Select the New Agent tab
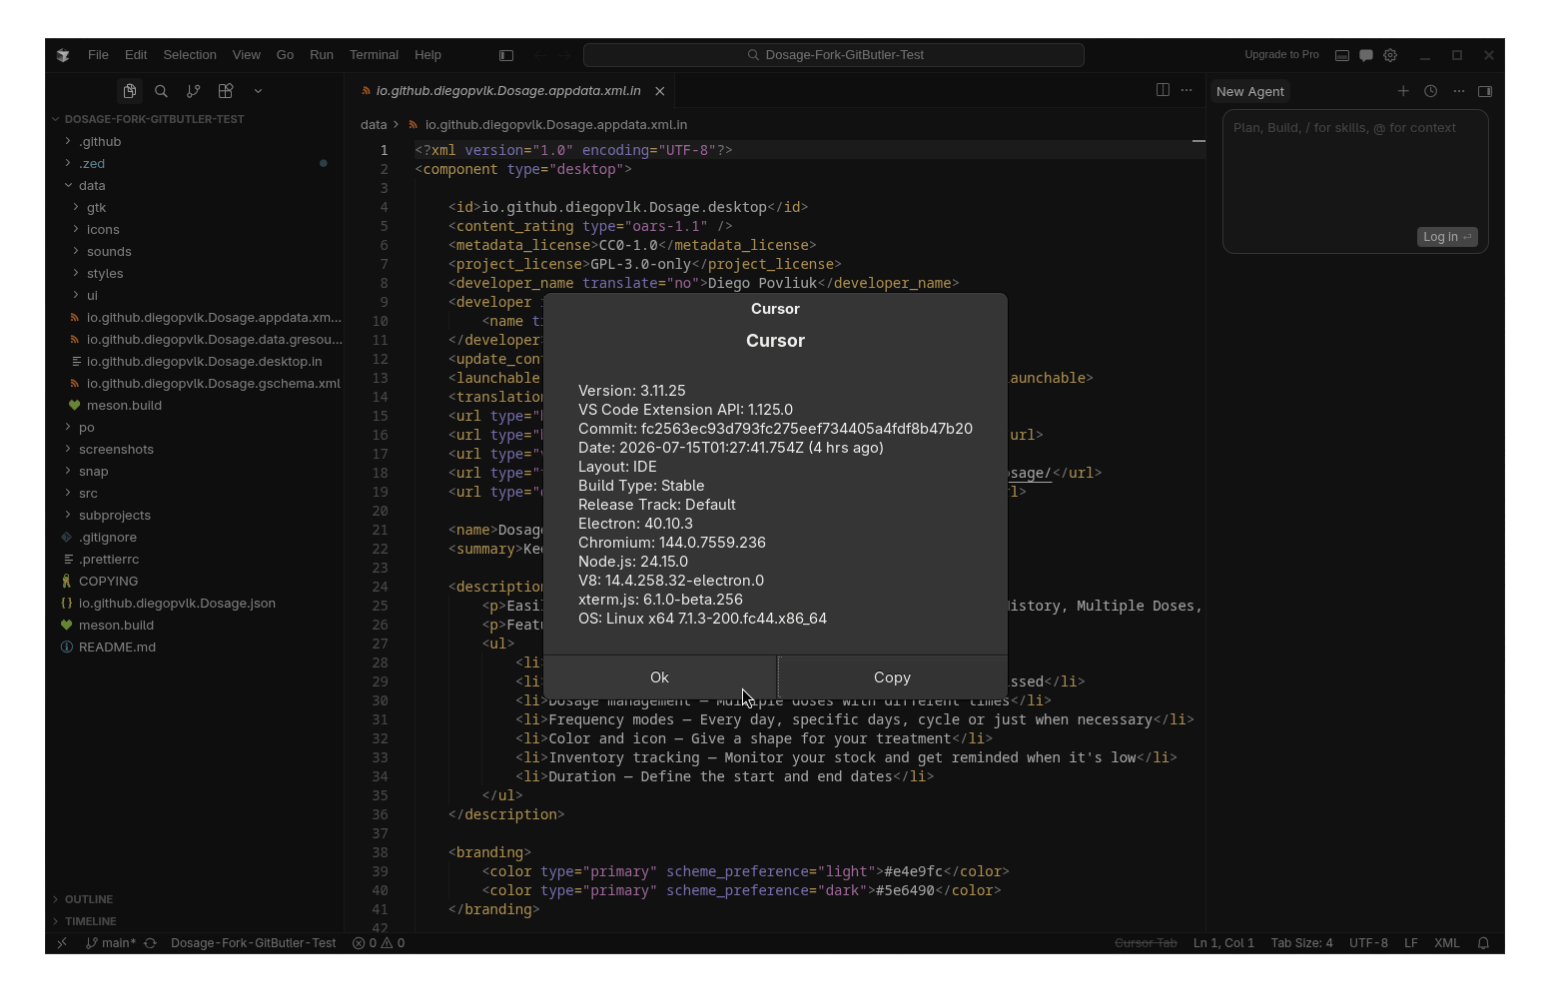Screen dimensions: 1550x990 pos(1250,91)
